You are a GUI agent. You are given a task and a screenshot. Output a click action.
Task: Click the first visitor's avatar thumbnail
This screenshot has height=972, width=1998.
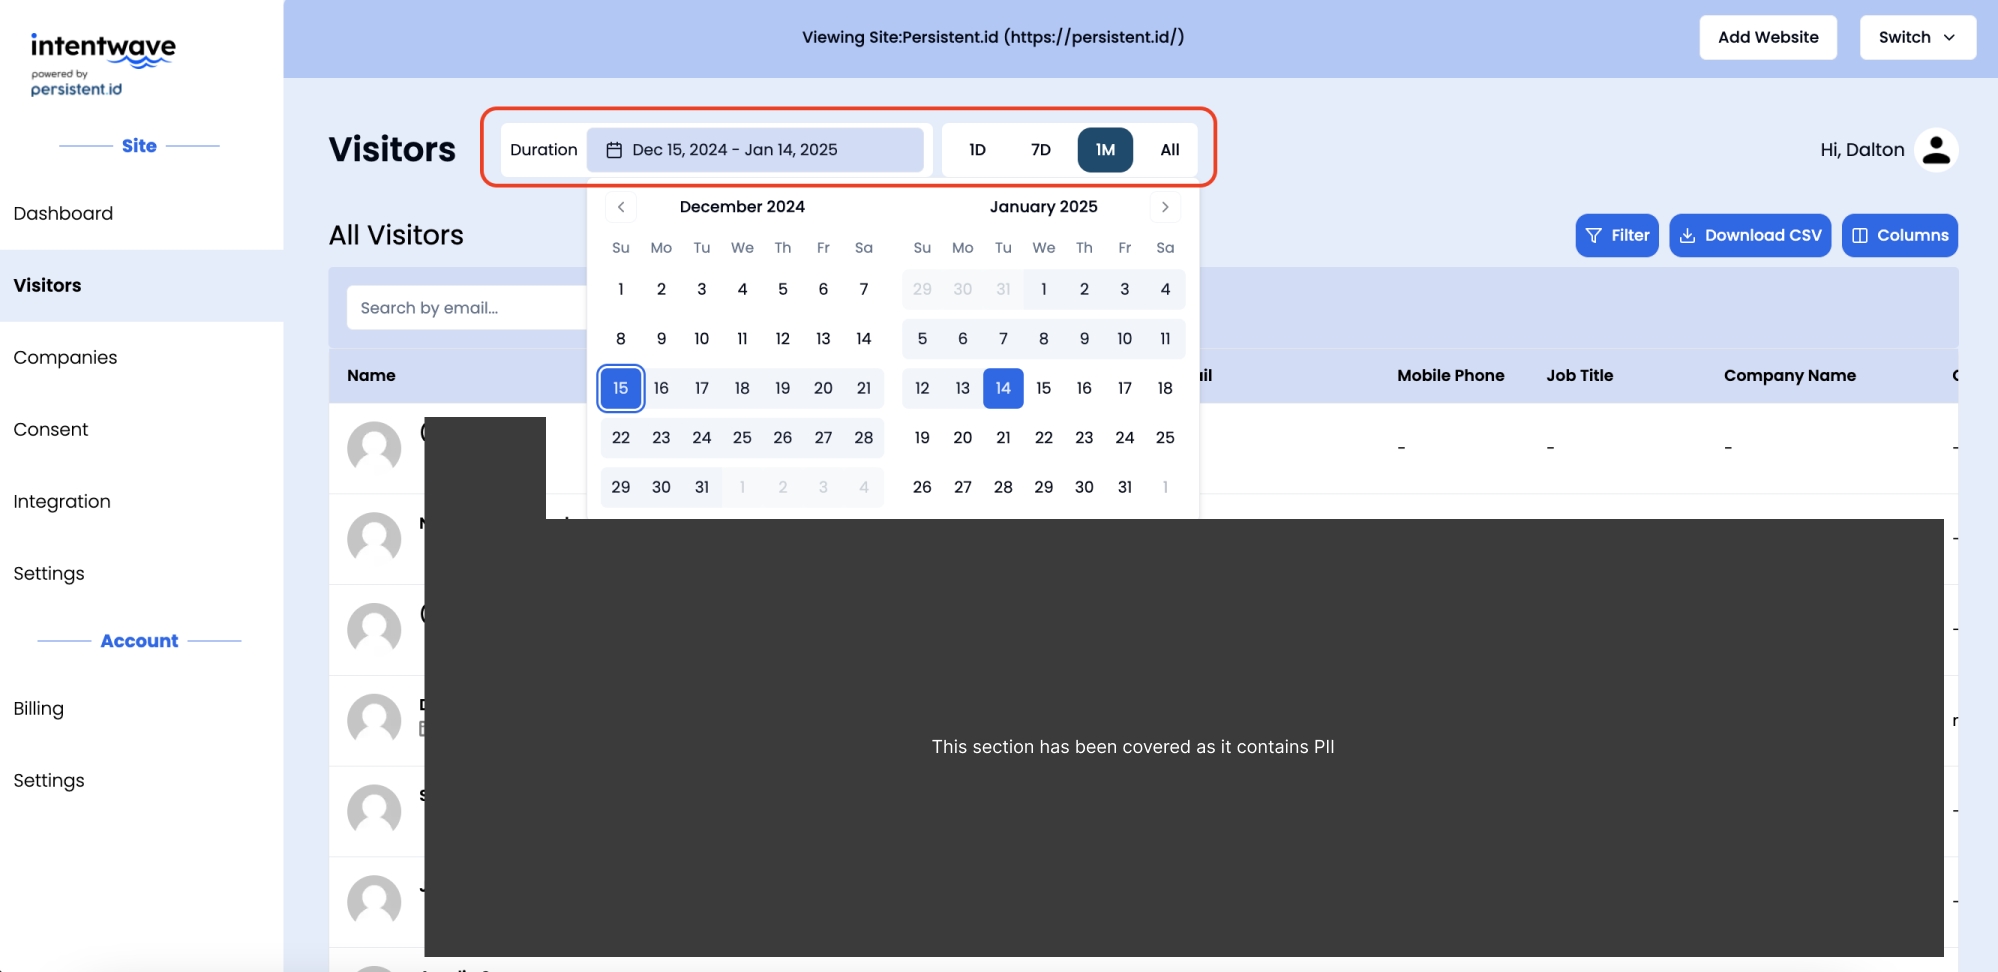pos(374,447)
